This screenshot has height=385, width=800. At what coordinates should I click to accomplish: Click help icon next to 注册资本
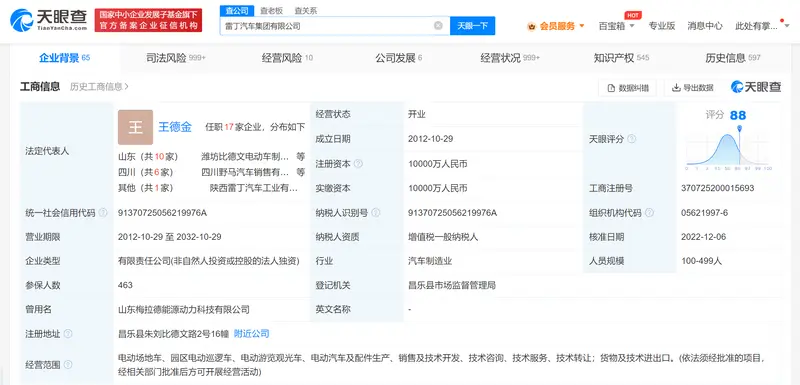point(358,164)
